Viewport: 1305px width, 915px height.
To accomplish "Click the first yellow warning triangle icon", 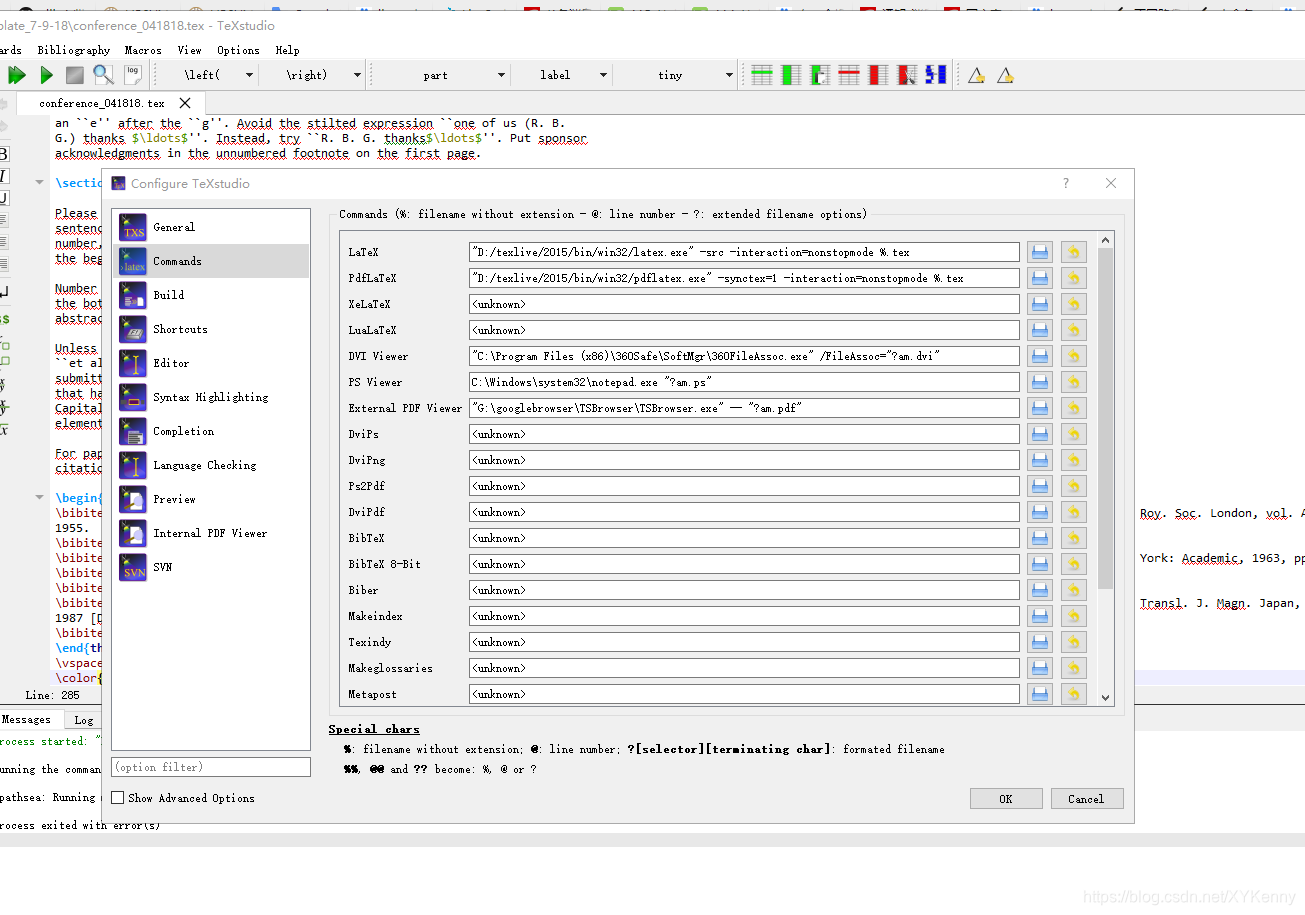I will (977, 75).
